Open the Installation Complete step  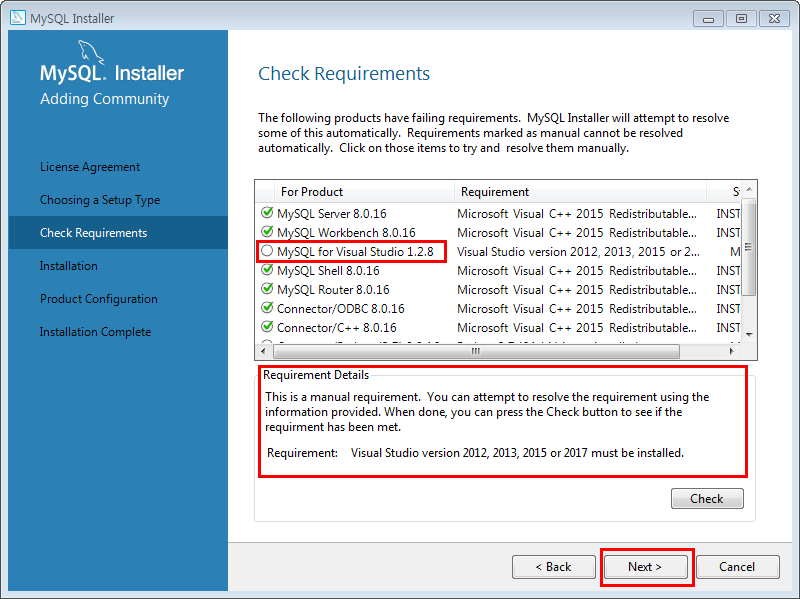coord(95,332)
